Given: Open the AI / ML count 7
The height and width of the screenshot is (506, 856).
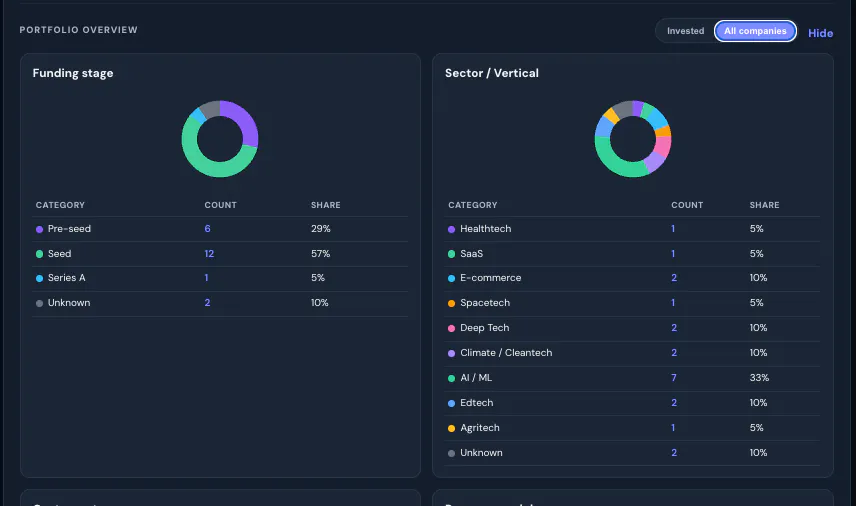Looking at the screenshot, I should point(674,378).
